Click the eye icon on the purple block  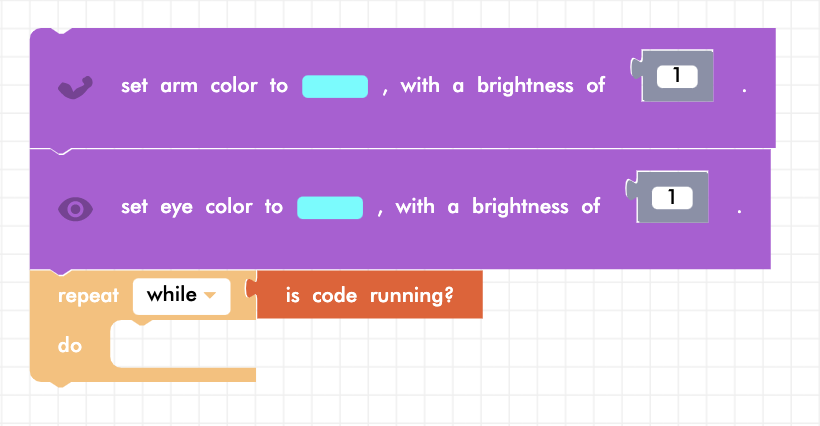point(76,208)
